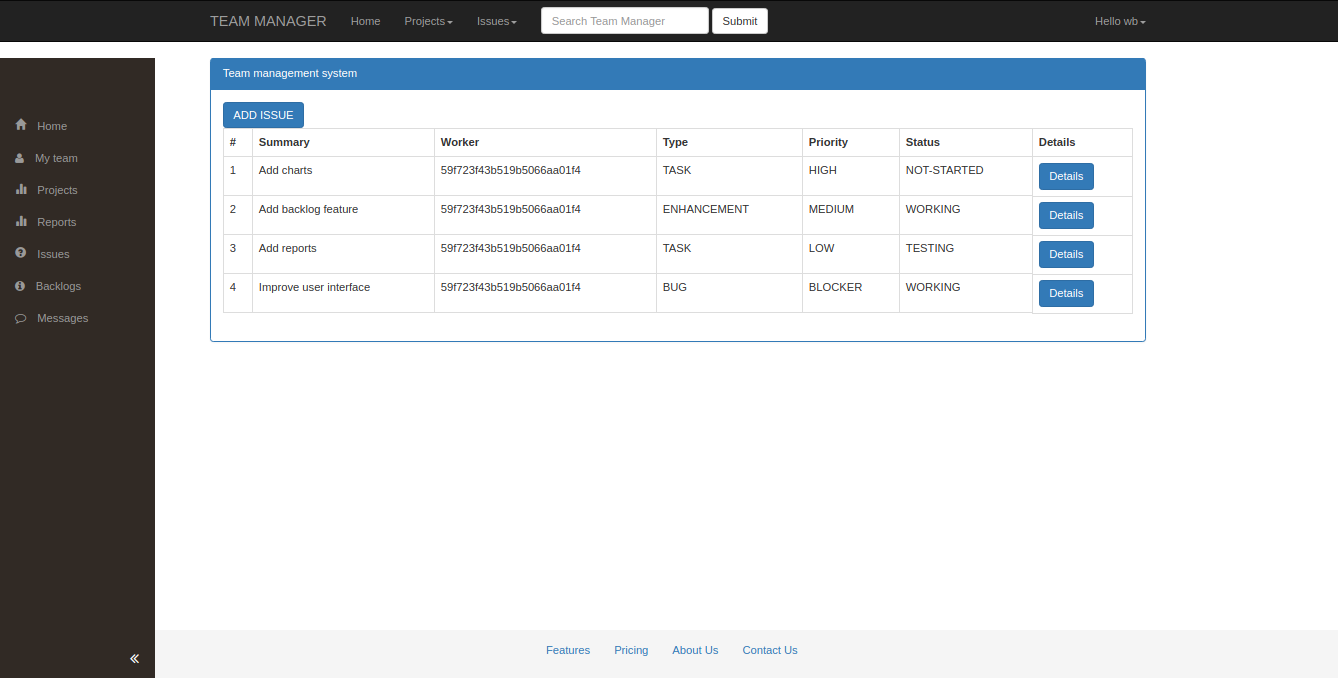Click the Messages speech-bubble icon
The width and height of the screenshot is (1338, 678).
(21, 318)
